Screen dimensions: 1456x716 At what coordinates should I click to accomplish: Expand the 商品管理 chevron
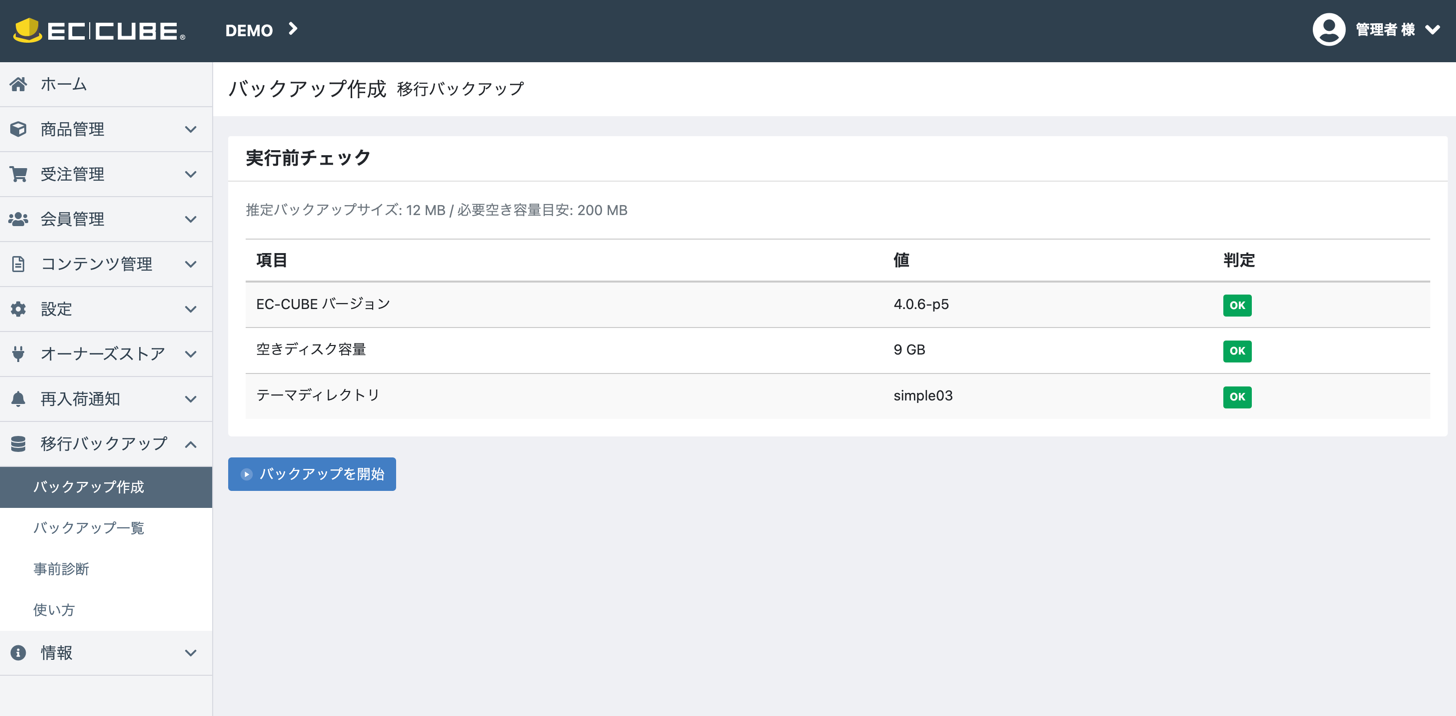tap(191, 130)
